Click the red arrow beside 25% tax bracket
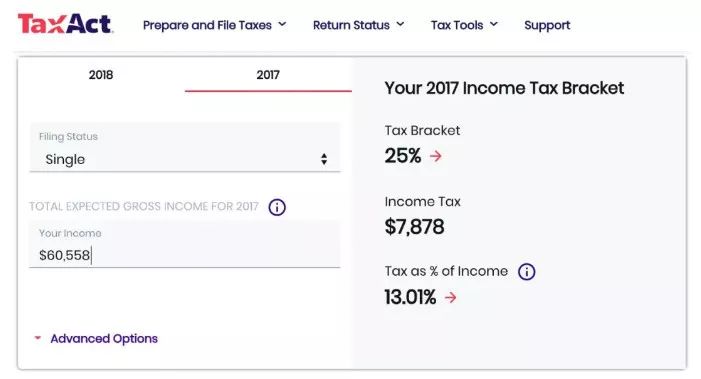The image size is (701, 379). click(436, 156)
